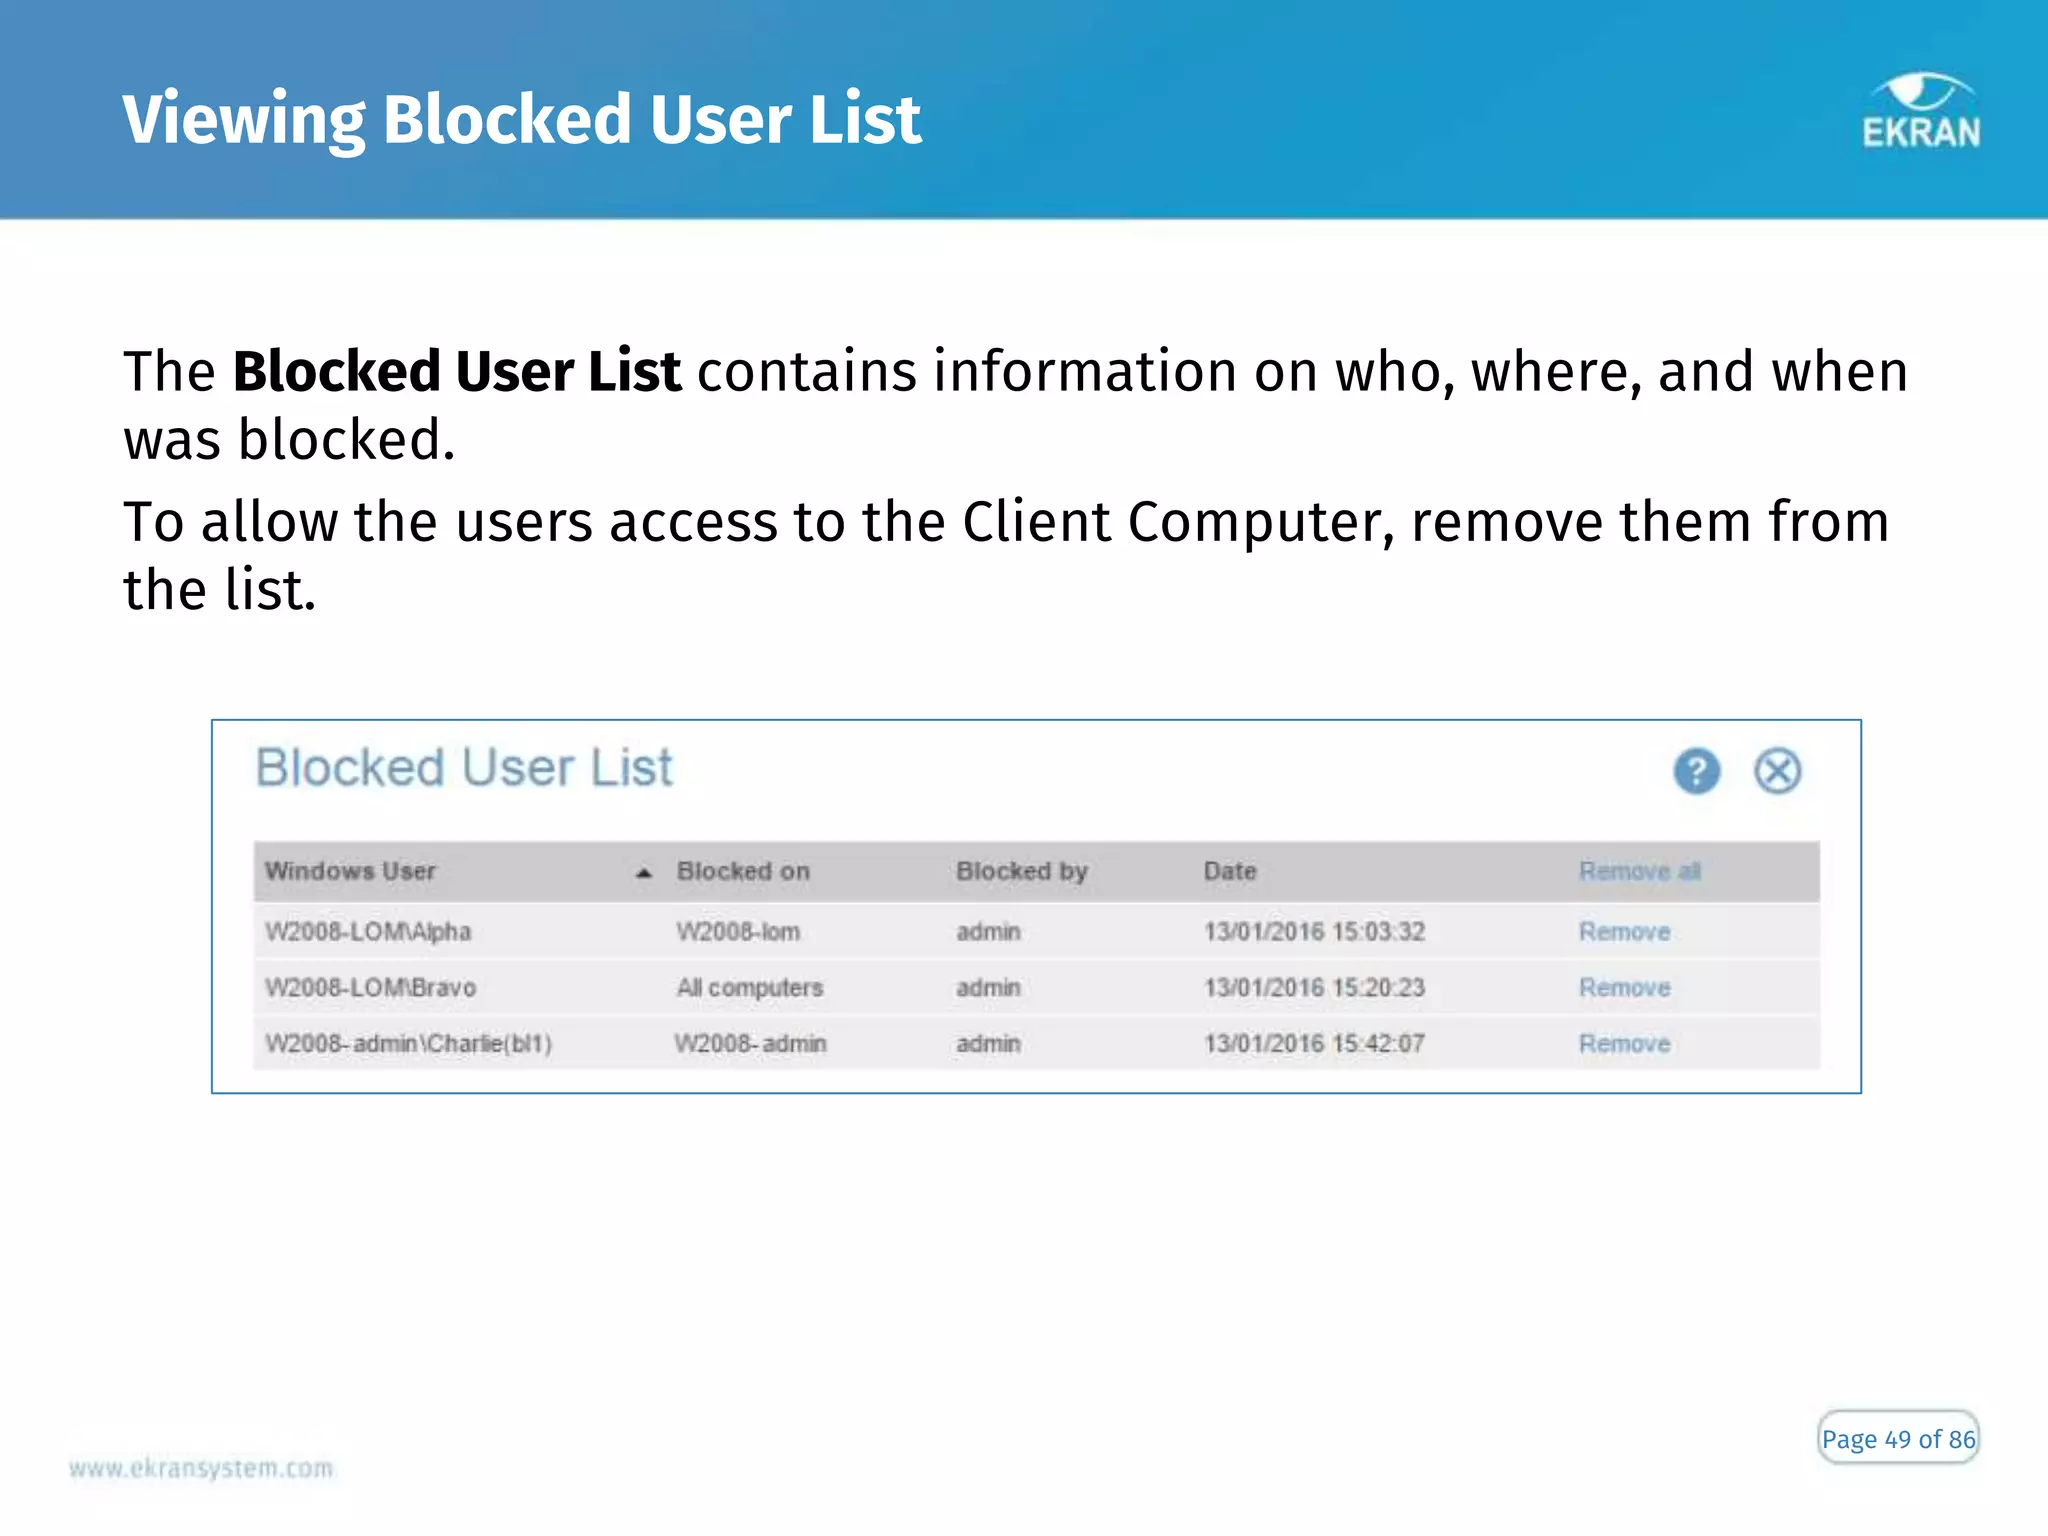Screen dimensions: 2048x1536
Task: Click the date 13/01/2016 15:20:23
Action: (1314, 987)
